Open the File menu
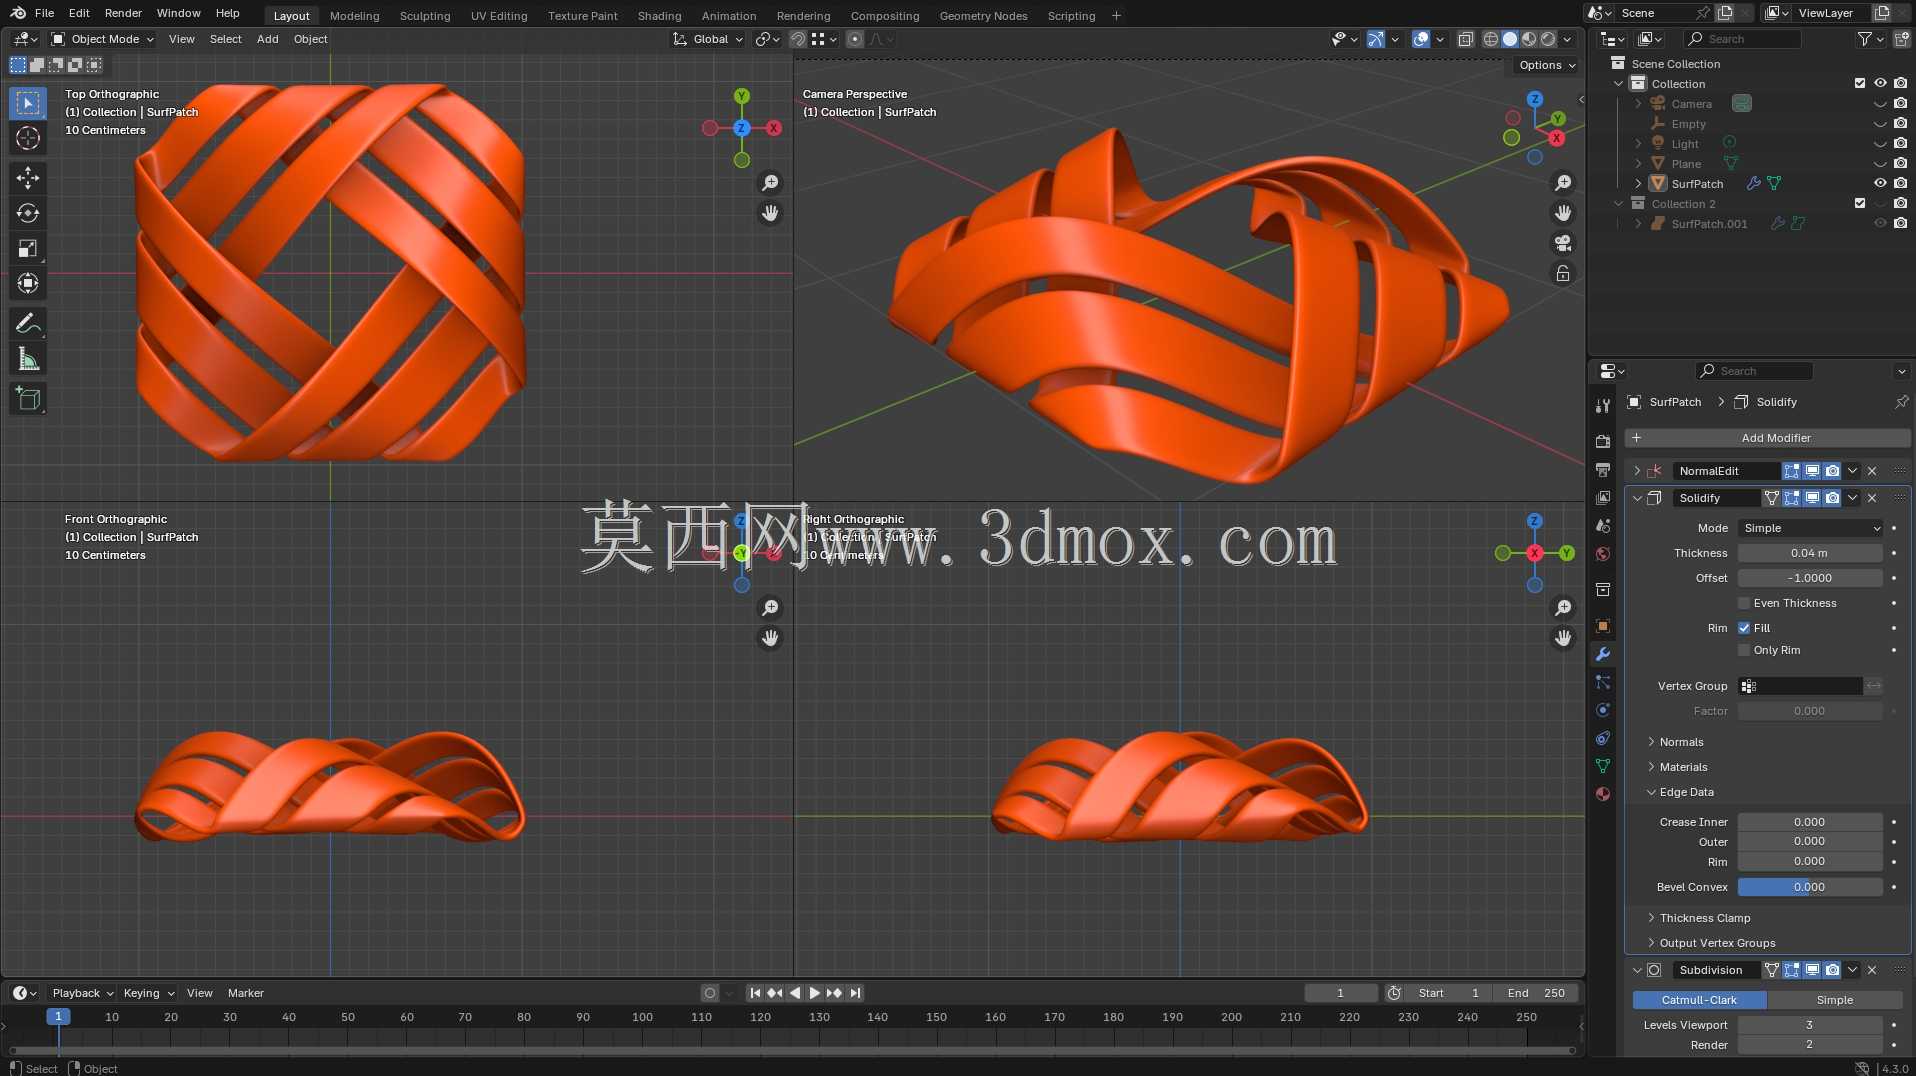 [x=44, y=13]
